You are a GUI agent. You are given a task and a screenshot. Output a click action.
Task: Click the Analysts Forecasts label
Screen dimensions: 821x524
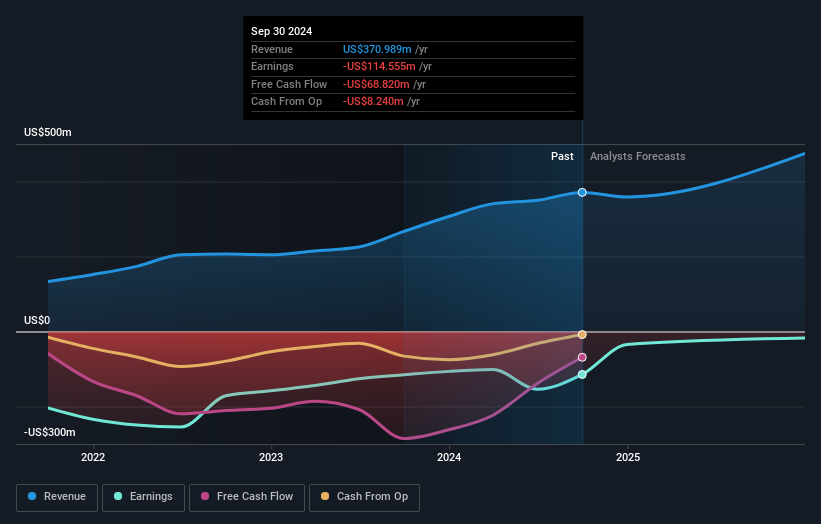click(638, 157)
